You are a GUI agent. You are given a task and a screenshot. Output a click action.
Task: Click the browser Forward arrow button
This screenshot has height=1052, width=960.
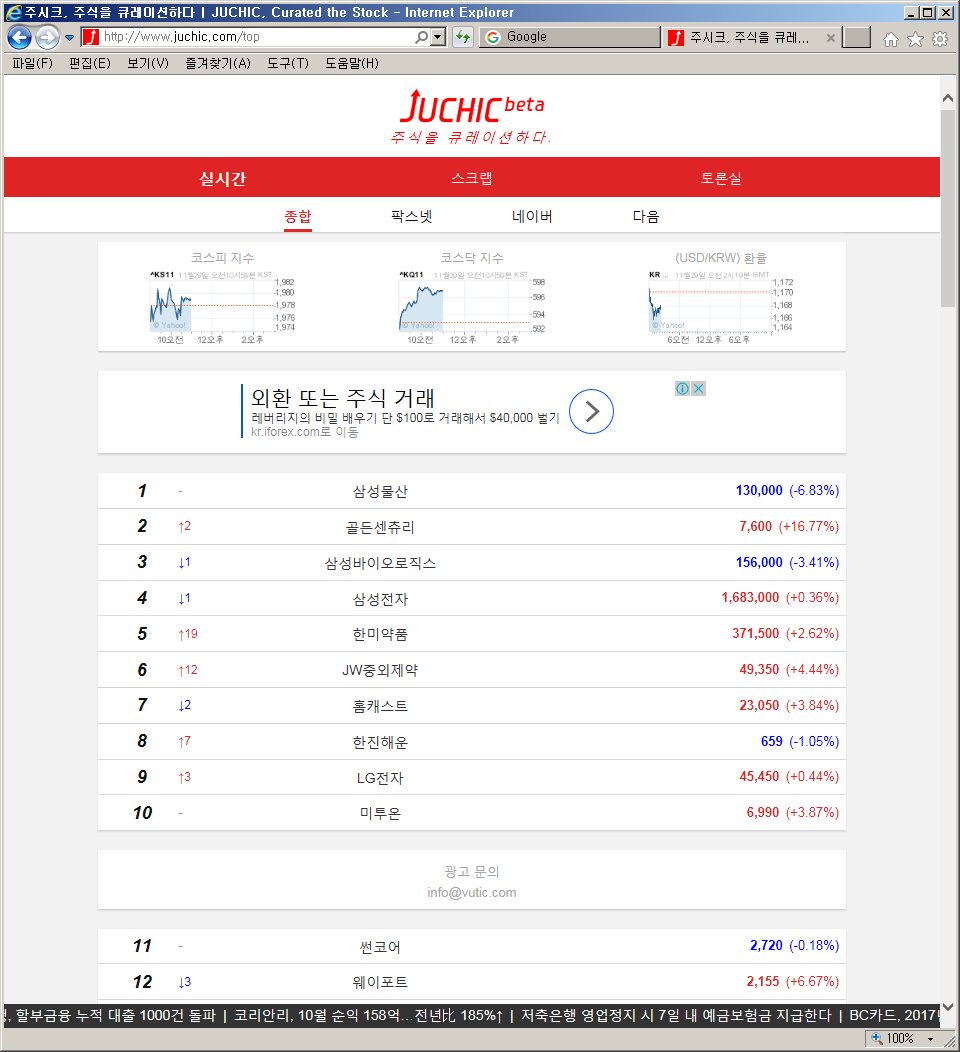click(47, 37)
